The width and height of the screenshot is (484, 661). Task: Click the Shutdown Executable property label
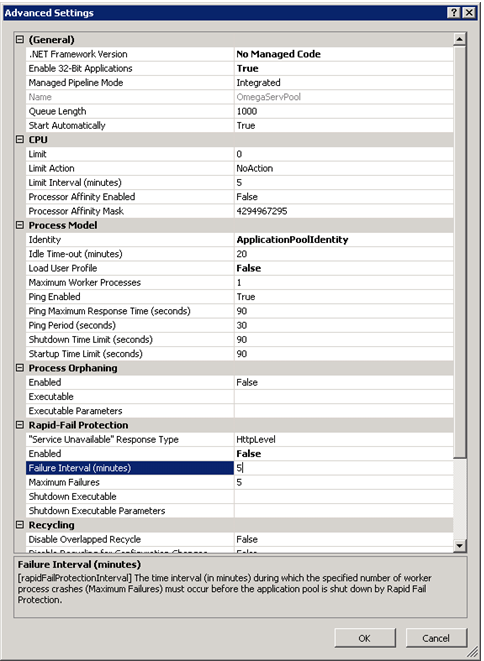coord(73,497)
